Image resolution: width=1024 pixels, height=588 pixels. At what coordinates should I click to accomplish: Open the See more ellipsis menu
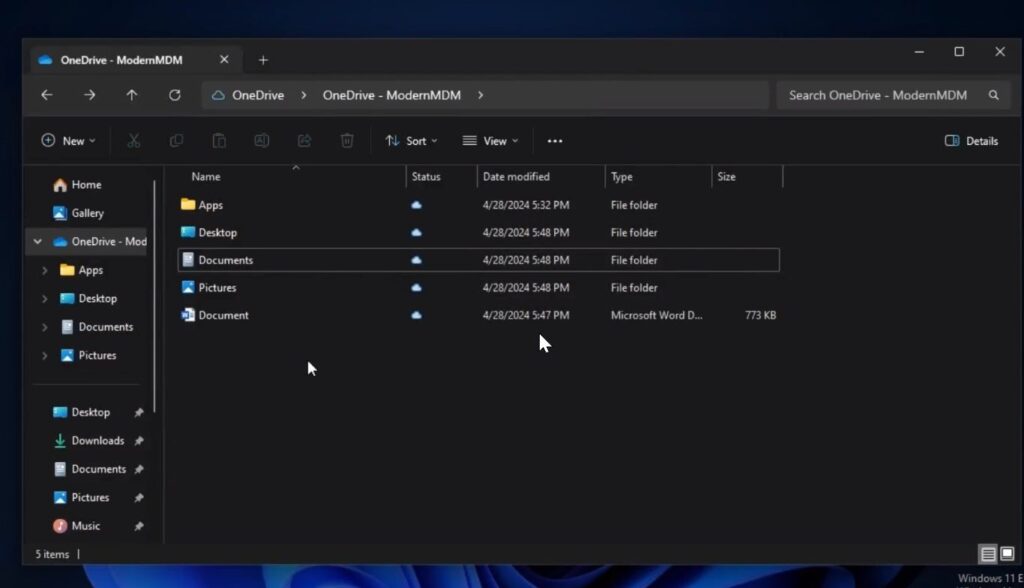click(x=555, y=141)
